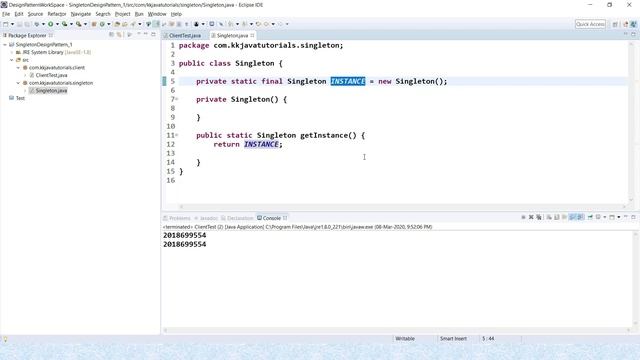This screenshot has width=640, height=360.
Task: Collapse the src folder node
Action: coord(12,60)
